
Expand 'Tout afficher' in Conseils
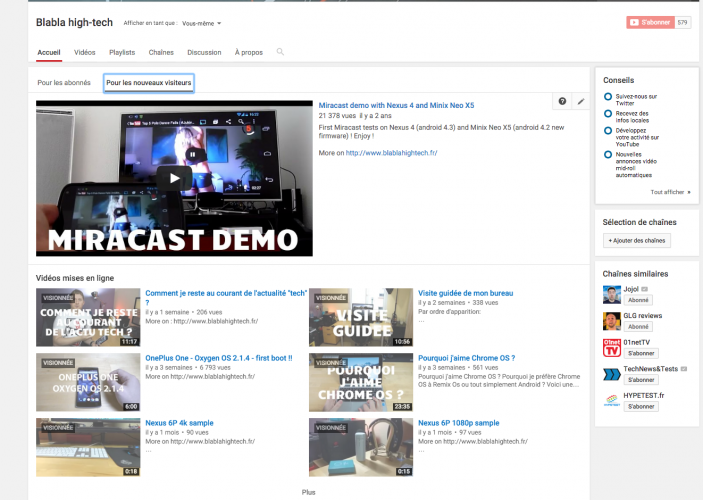(670, 192)
